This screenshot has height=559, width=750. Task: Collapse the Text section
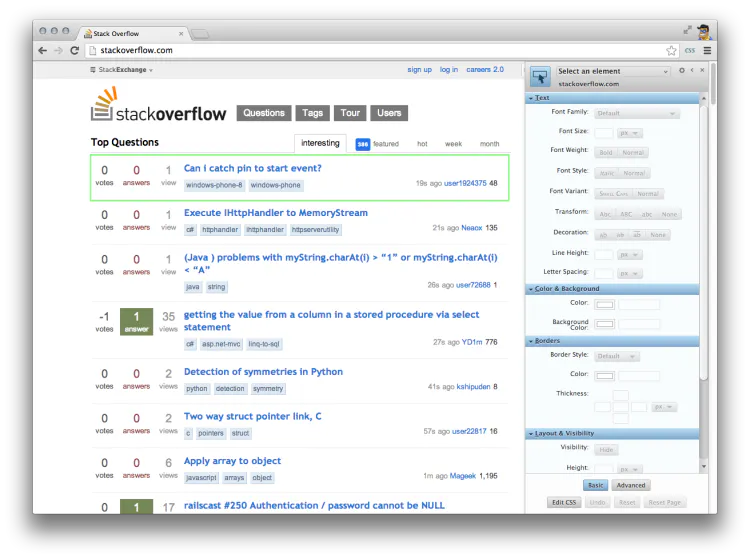[612, 98]
